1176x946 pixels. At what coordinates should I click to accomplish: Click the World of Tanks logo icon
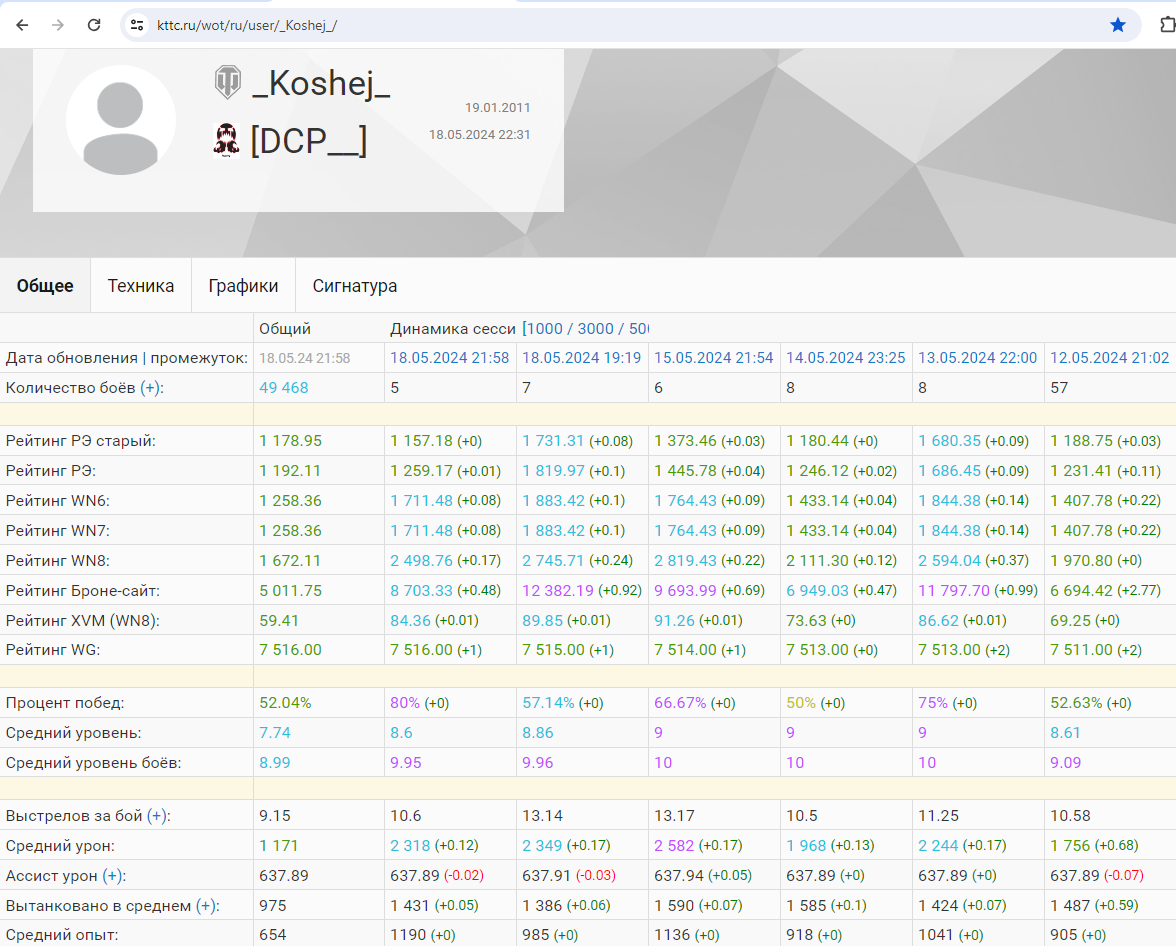pos(227,83)
